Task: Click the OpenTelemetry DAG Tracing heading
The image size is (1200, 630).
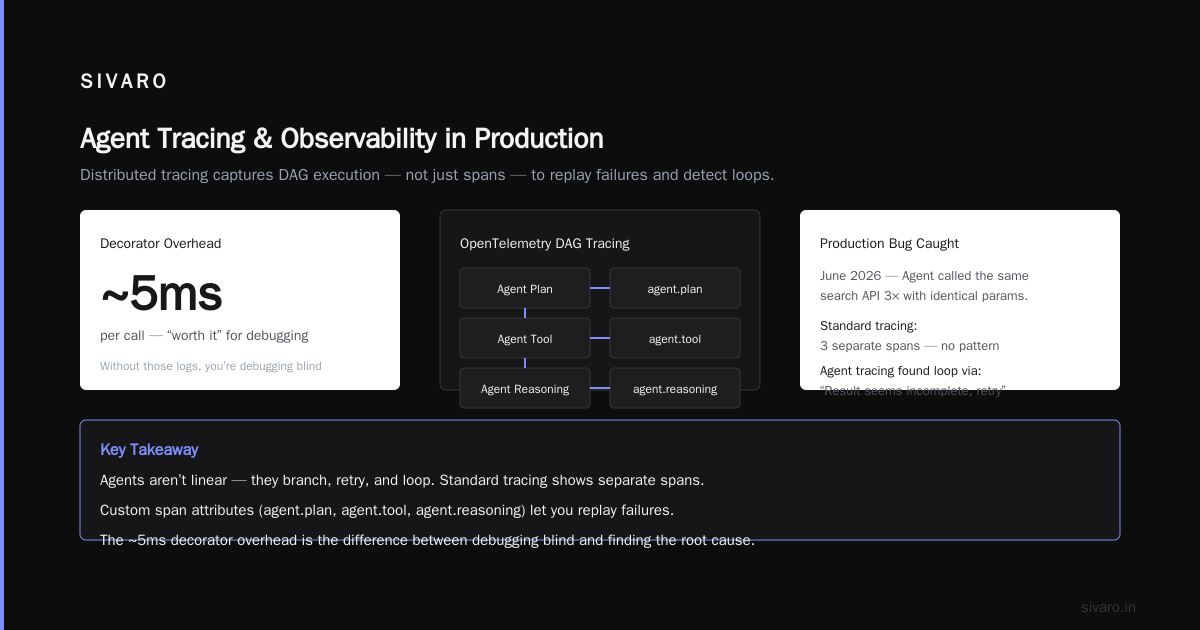Action: [545, 243]
